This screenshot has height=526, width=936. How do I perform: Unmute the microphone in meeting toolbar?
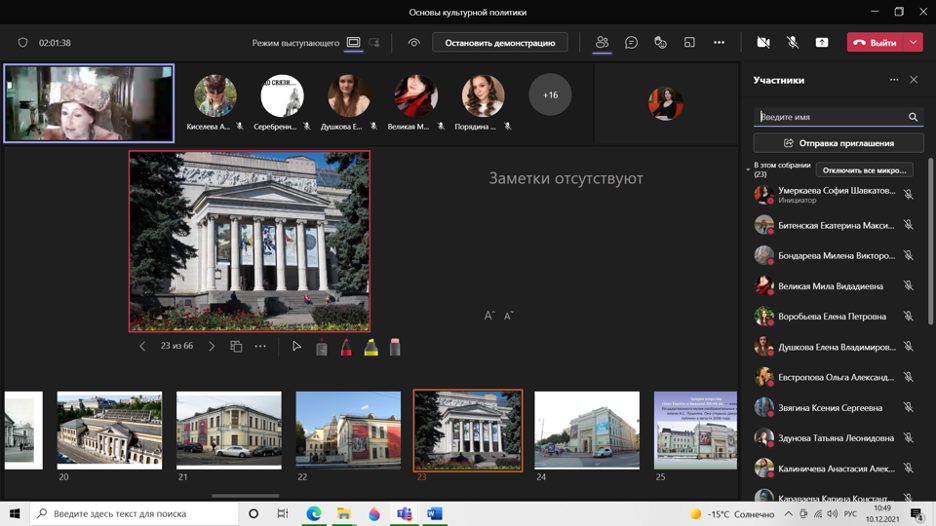point(792,43)
